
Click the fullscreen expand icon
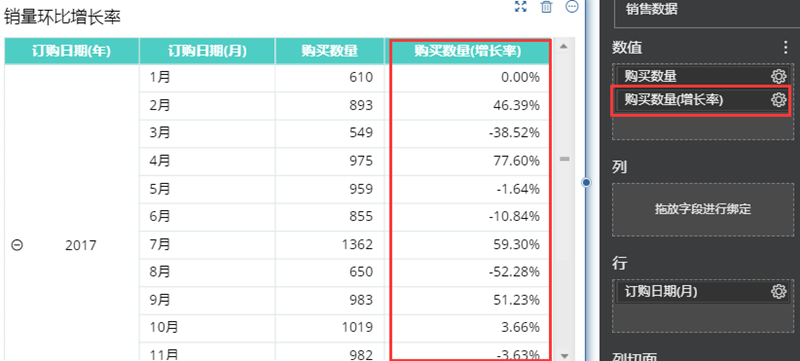[520, 7]
